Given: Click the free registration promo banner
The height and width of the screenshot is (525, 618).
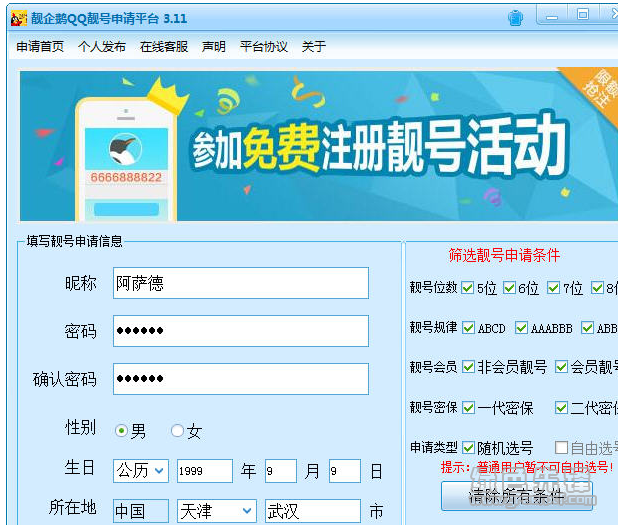Looking at the screenshot, I should (319, 146).
